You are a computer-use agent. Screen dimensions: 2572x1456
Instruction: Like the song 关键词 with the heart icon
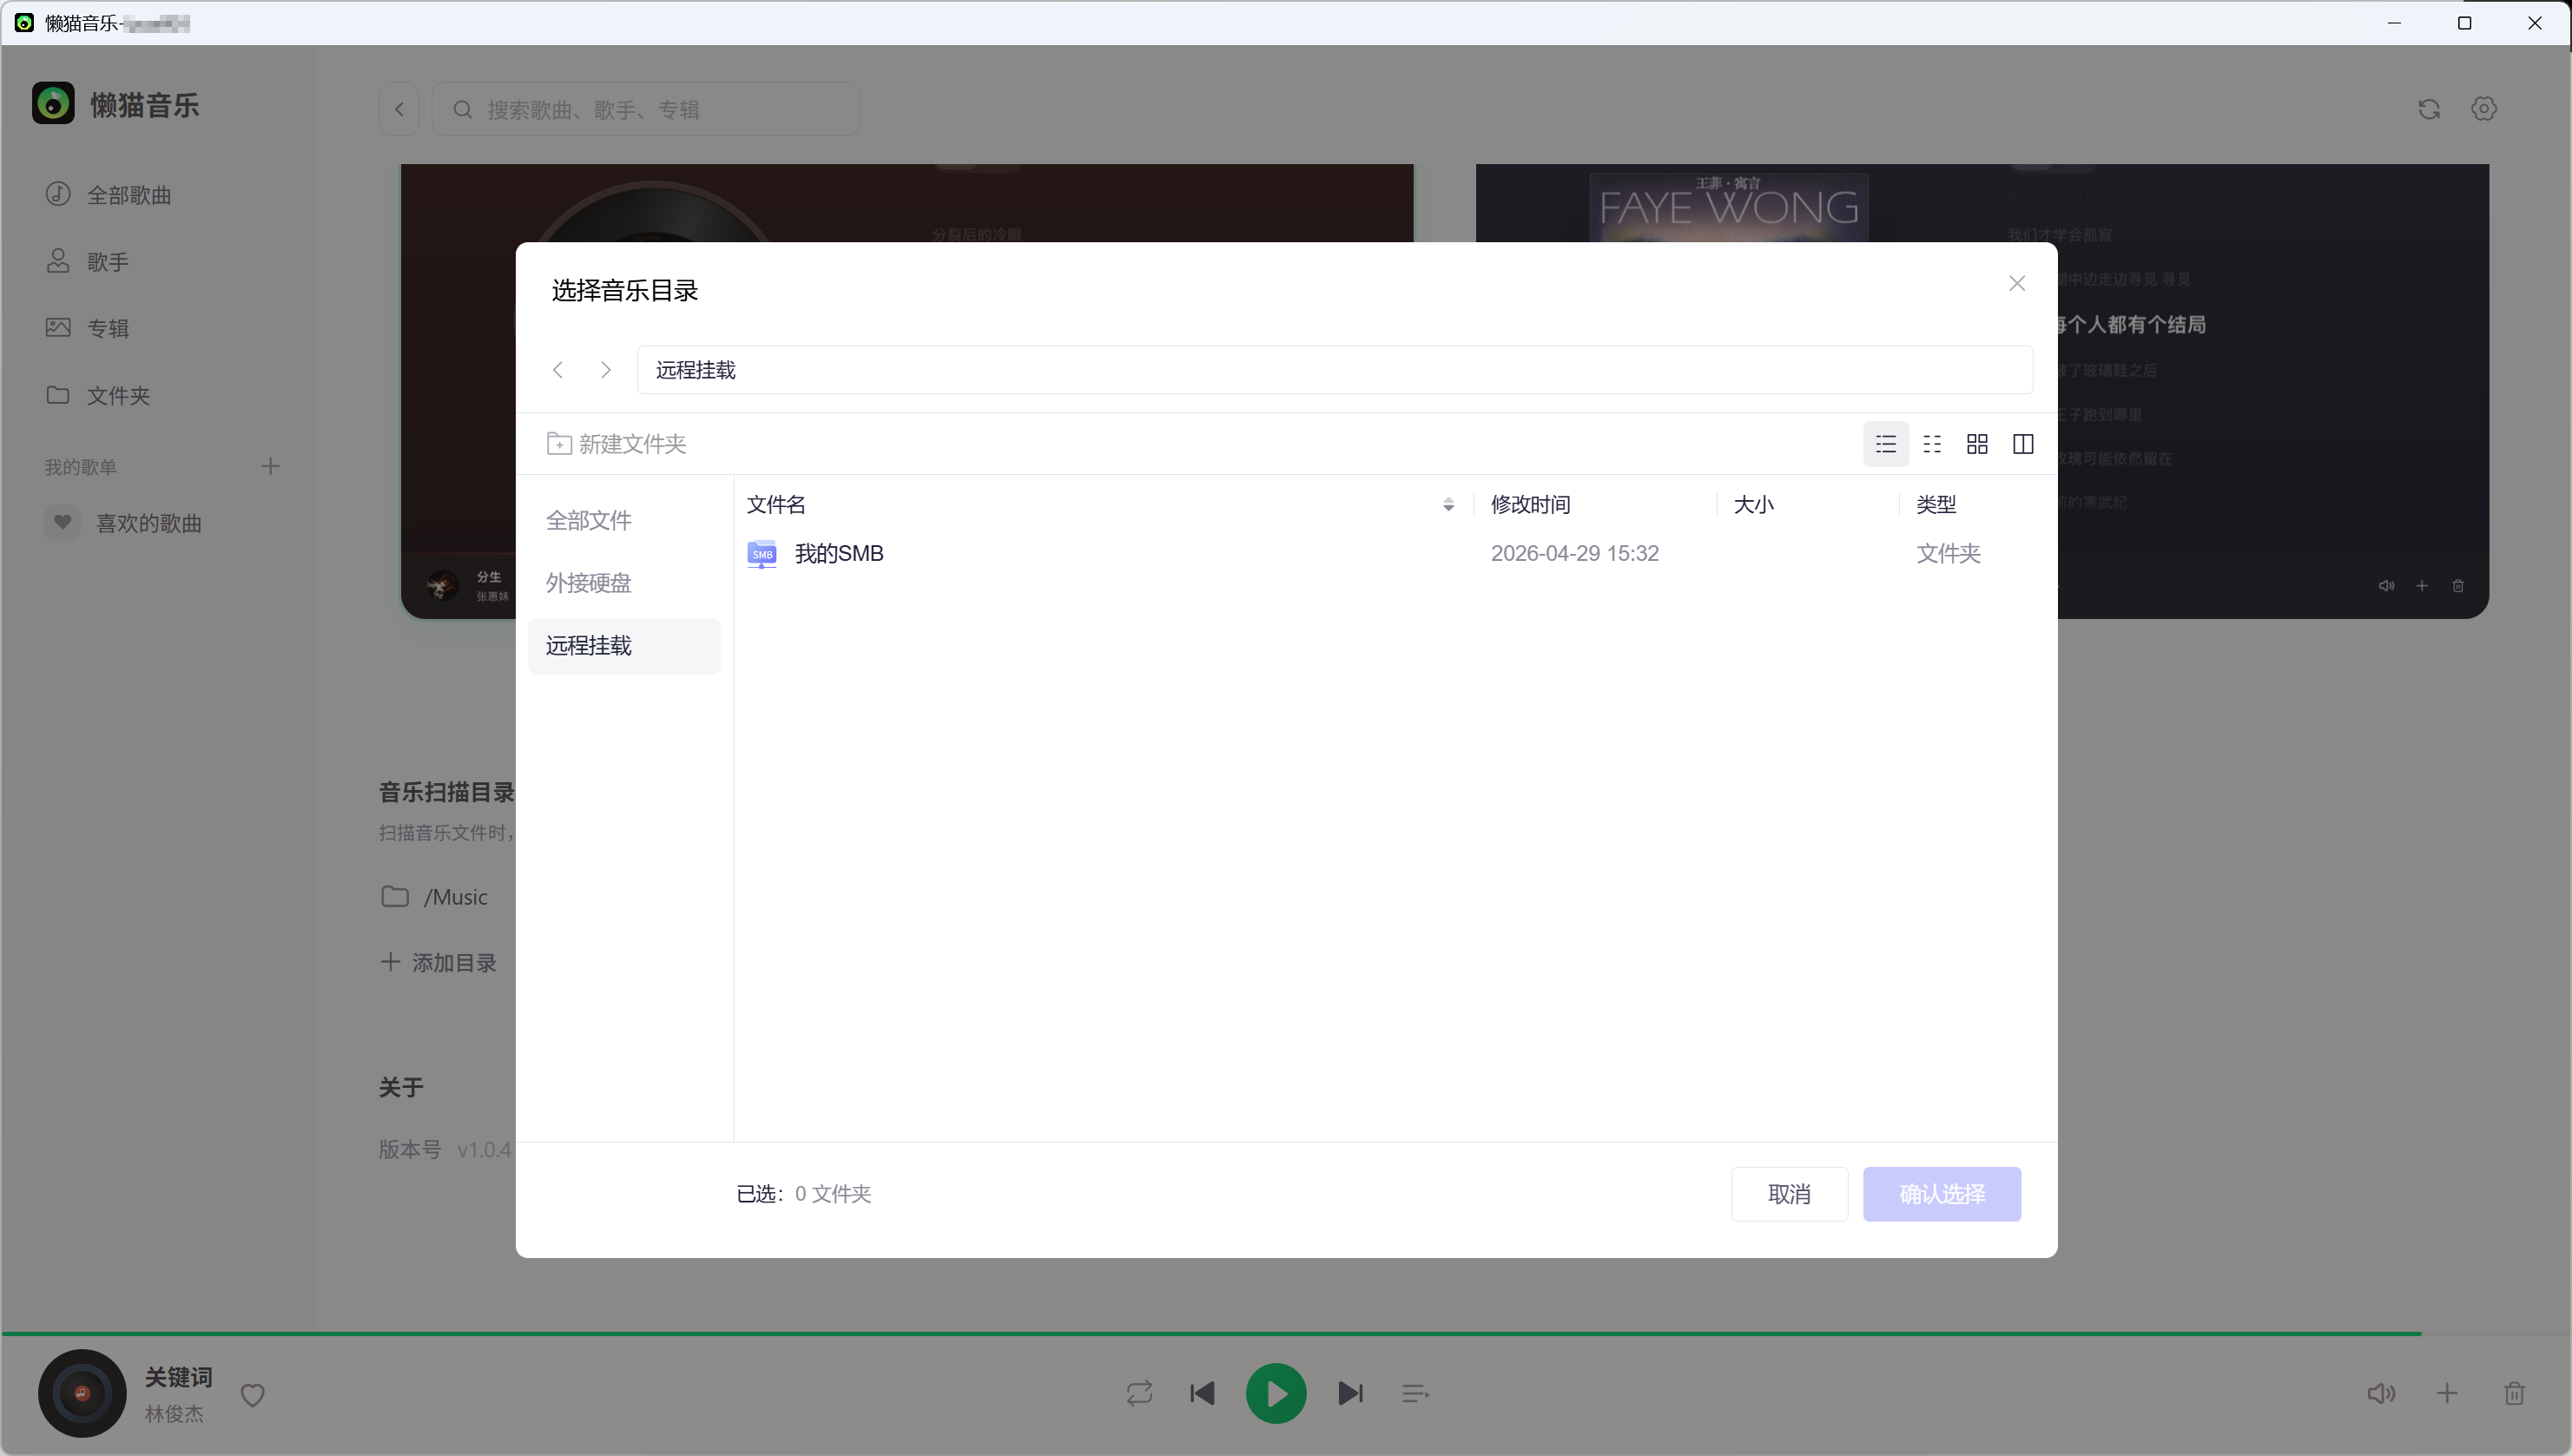coord(252,1394)
